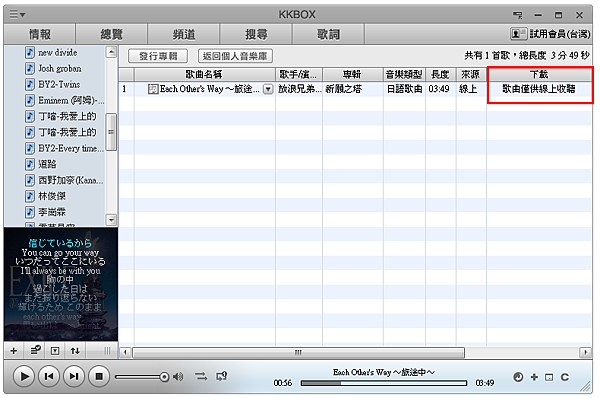This screenshot has width=600, height=398.
Task: Open the 情報 tab
Action: [x=39, y=34]
